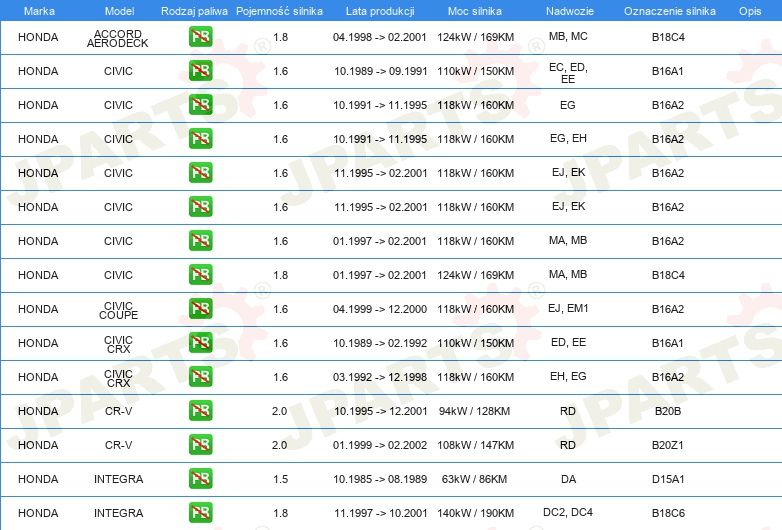Click power value 94kW / 128KM
782x530 pixels.
474,411
